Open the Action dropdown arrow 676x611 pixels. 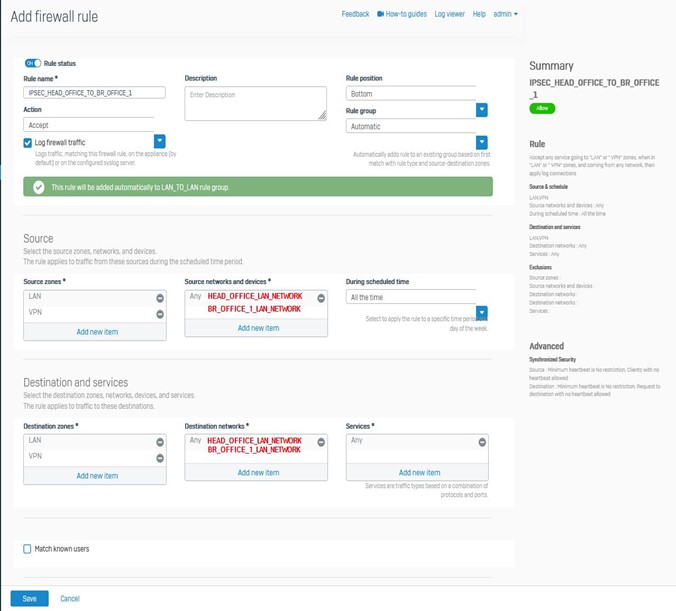pyautogui.click(x=159, y=142)
